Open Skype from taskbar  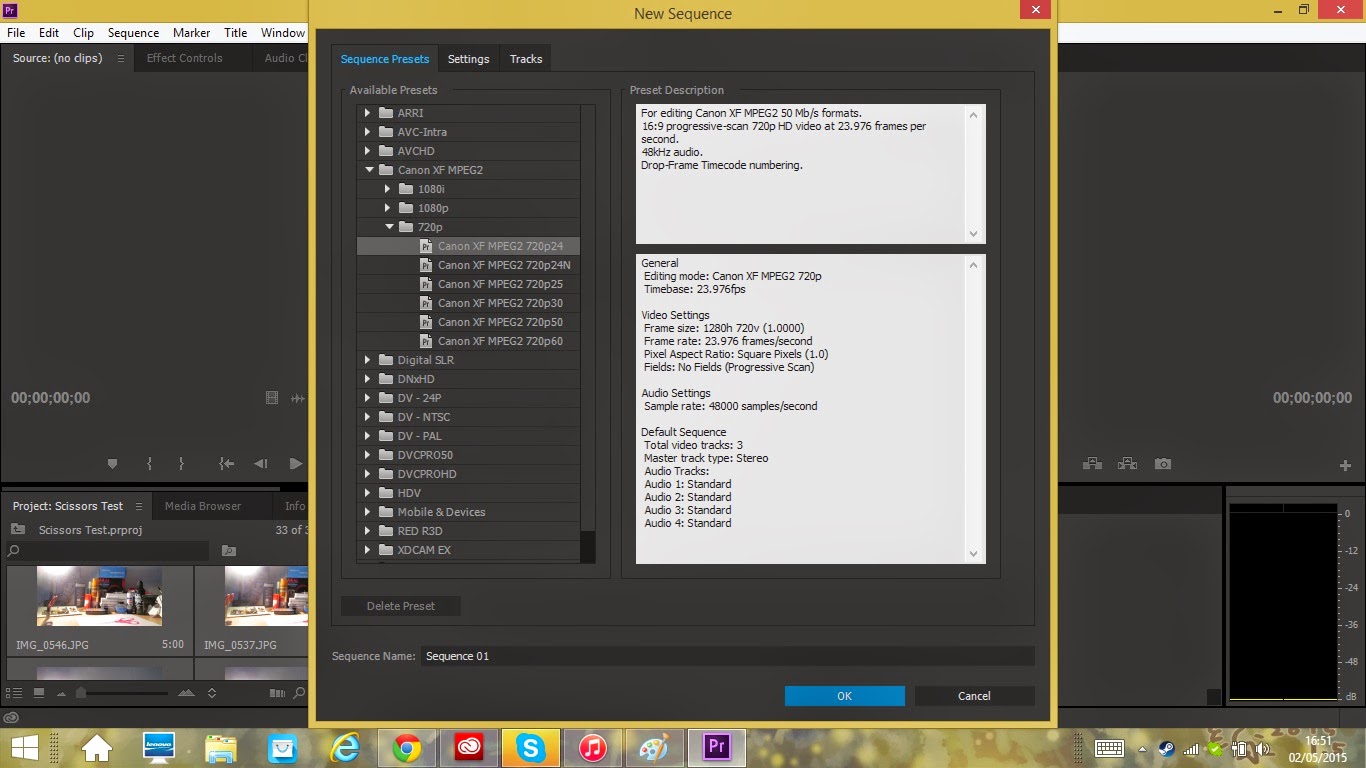[x=530, y=748]
